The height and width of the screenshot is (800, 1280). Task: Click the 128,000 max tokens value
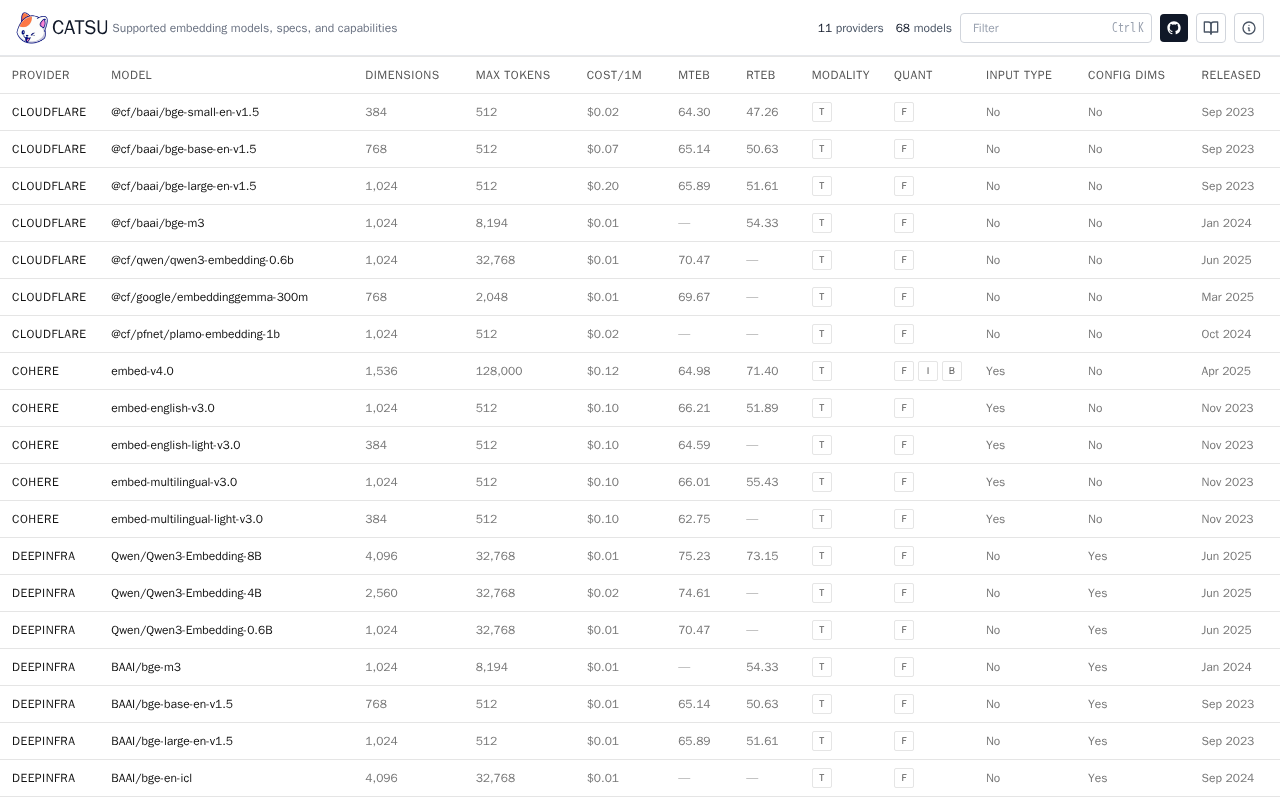pos(499,371)
